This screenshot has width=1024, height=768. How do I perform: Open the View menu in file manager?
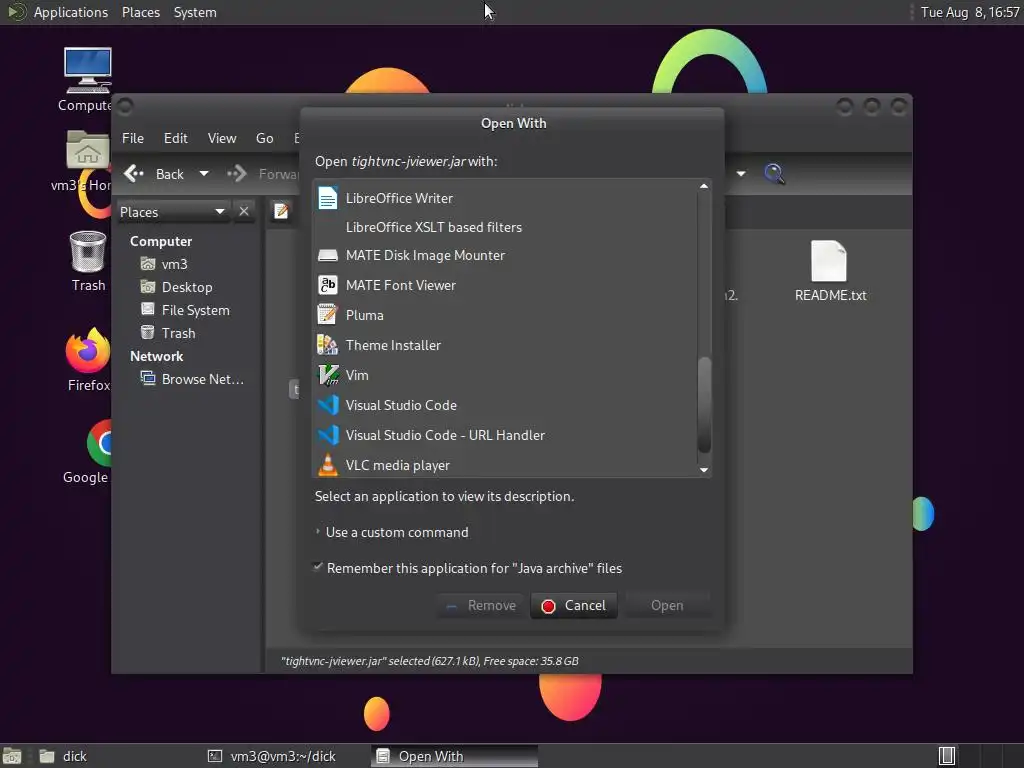222,138
